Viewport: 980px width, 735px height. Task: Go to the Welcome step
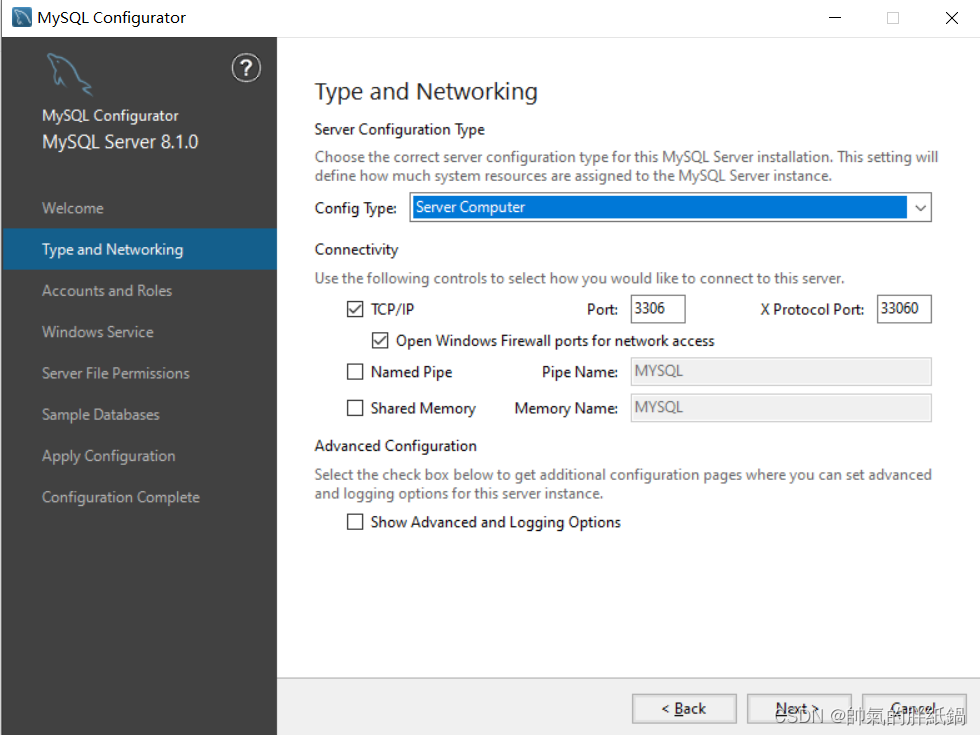(x=72, y=208)
